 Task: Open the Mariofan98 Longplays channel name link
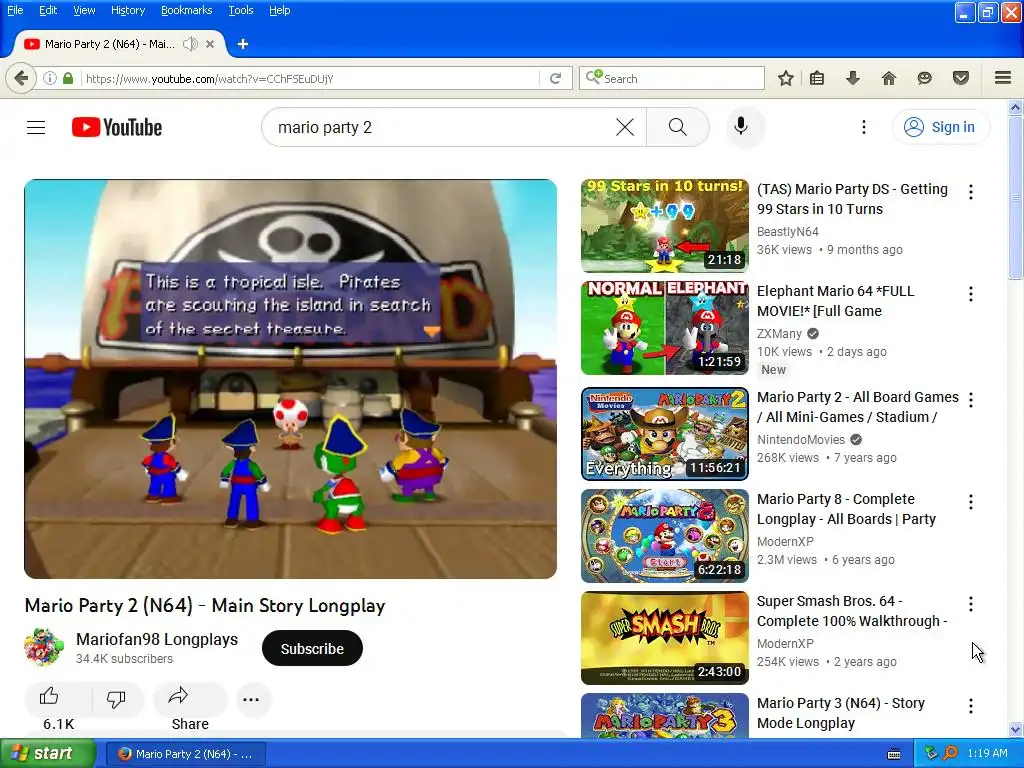(x=157, y=639)
